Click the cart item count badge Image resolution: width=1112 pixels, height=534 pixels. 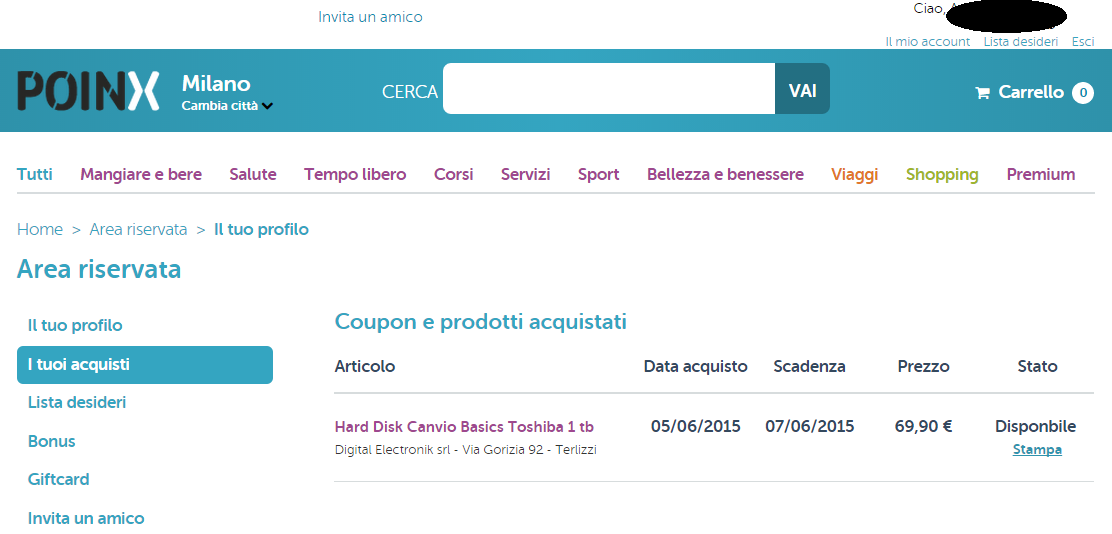tap(1082, 93)
